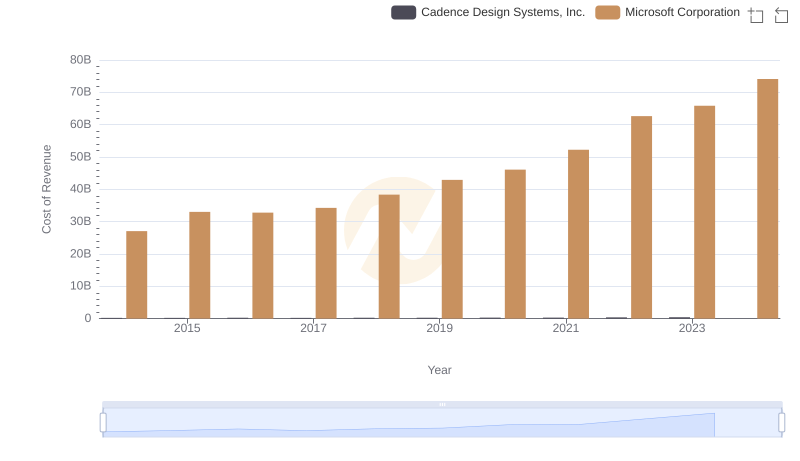800x461 pixels.
Task: Click the left handle of the range slider
Action: [103, 423]
